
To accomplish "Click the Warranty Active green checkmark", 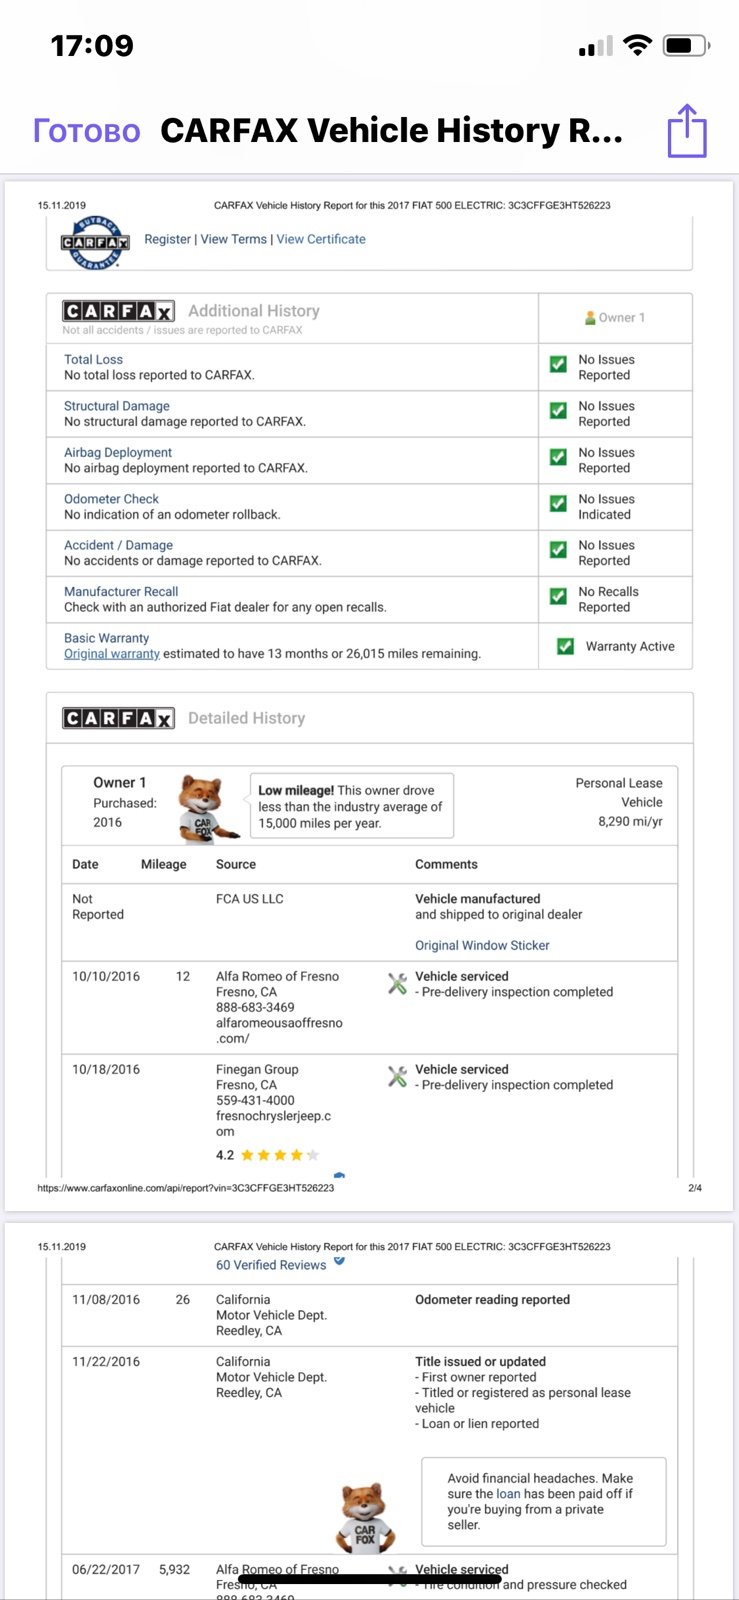I will click(565, 646).
